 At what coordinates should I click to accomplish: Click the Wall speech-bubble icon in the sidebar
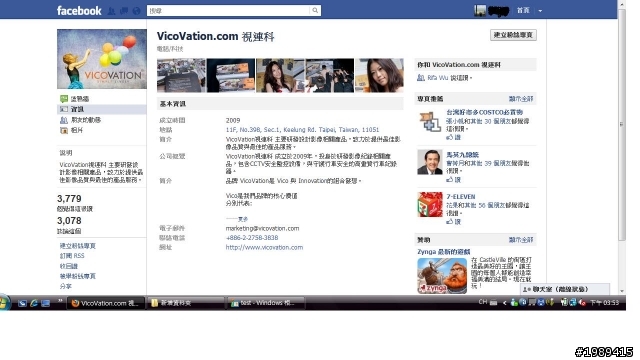(x=64, y=99)
